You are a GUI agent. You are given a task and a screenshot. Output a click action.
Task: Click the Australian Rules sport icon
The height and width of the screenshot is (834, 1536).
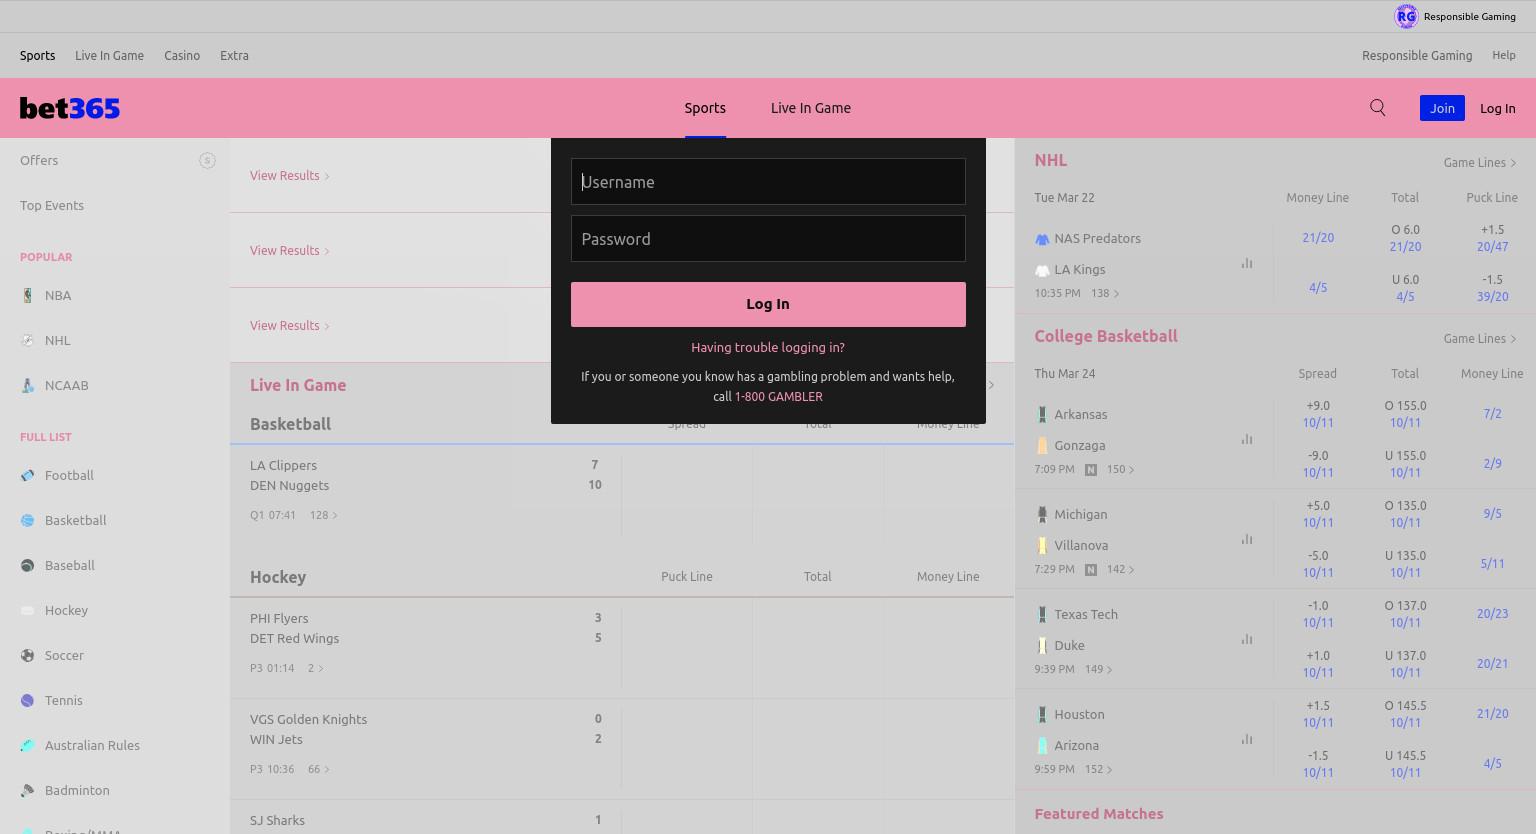27,745
